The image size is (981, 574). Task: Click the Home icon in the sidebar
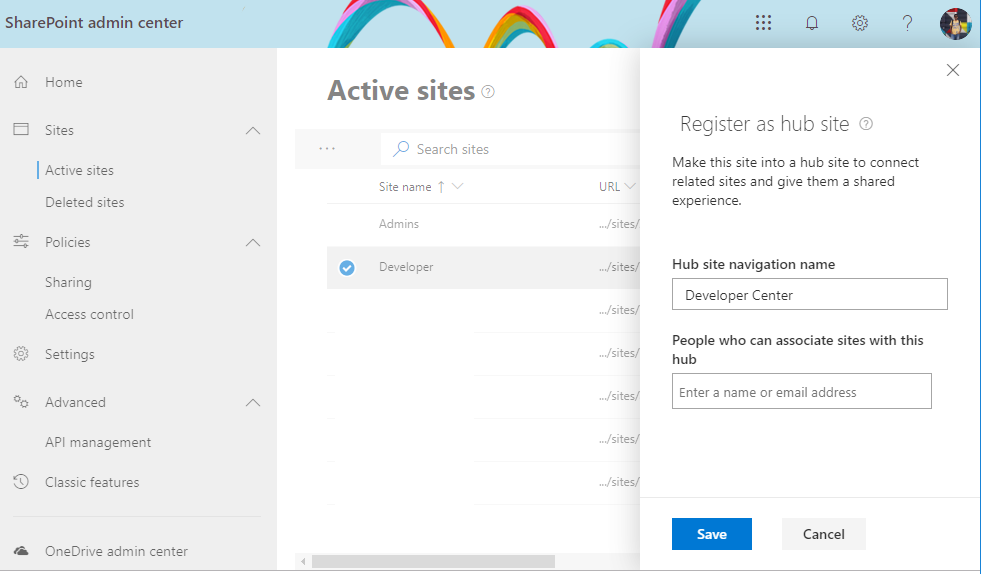click(21, 82)
